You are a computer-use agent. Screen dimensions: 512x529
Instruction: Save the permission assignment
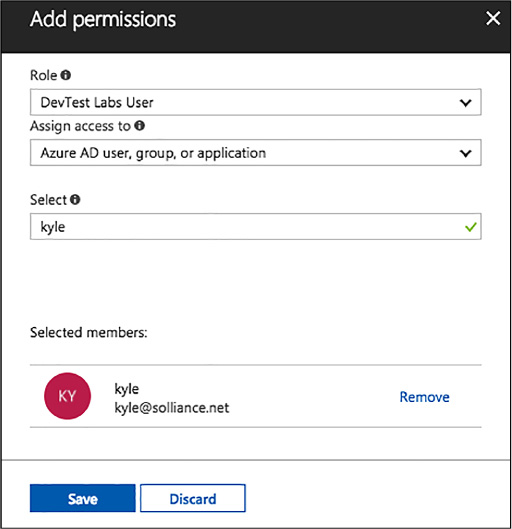[x=83, y=498]
